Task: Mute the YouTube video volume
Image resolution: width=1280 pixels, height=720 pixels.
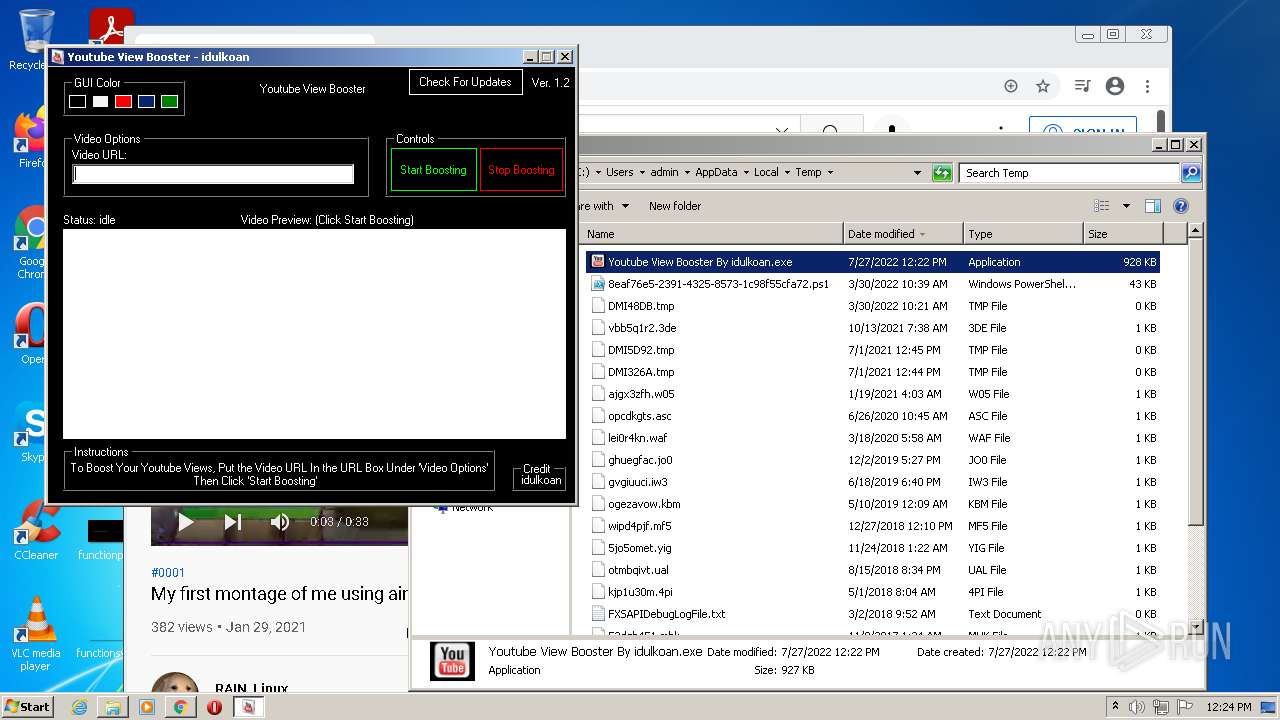Action: 280,521
